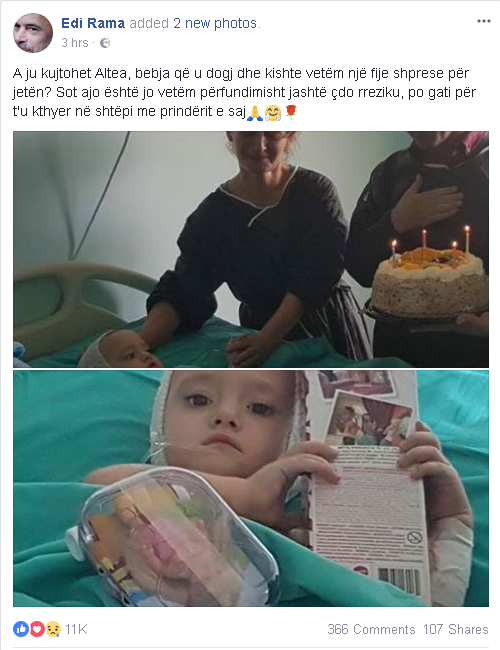Click the birthday cake with lit candles
500x650 pixels.
430,275
